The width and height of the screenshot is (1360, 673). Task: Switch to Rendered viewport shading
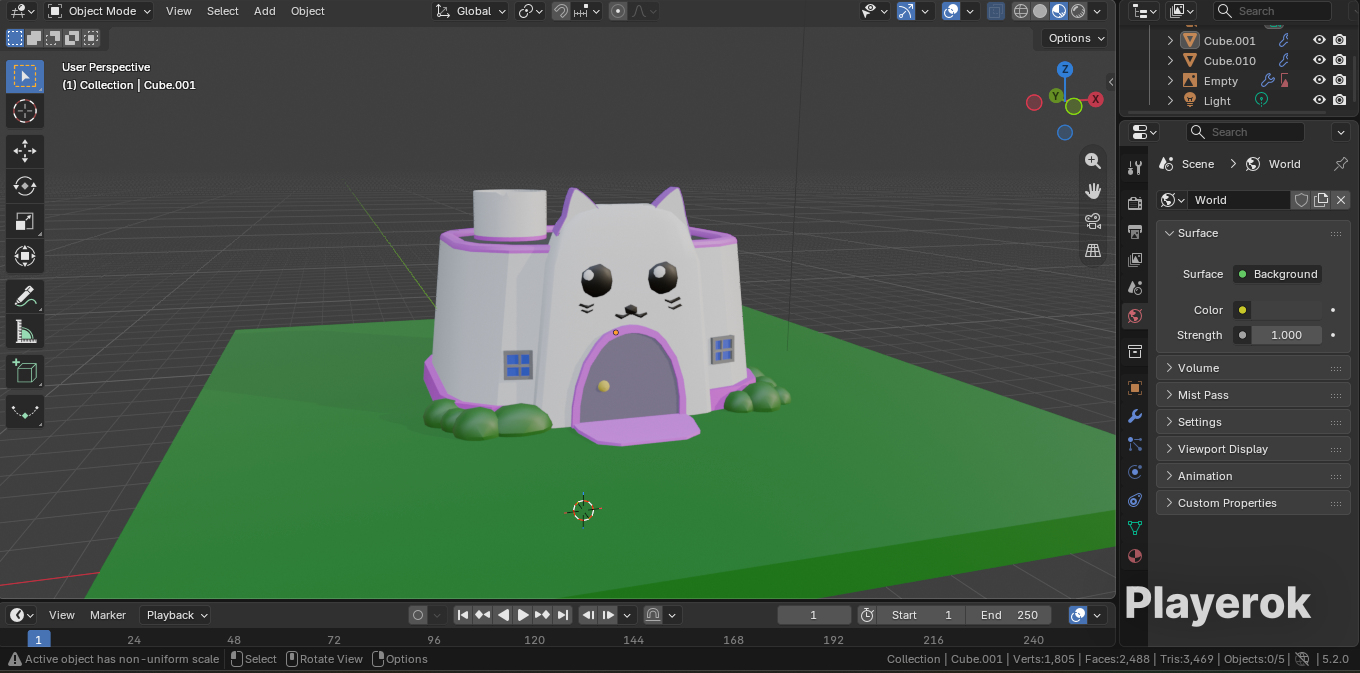click(1078, 11)
